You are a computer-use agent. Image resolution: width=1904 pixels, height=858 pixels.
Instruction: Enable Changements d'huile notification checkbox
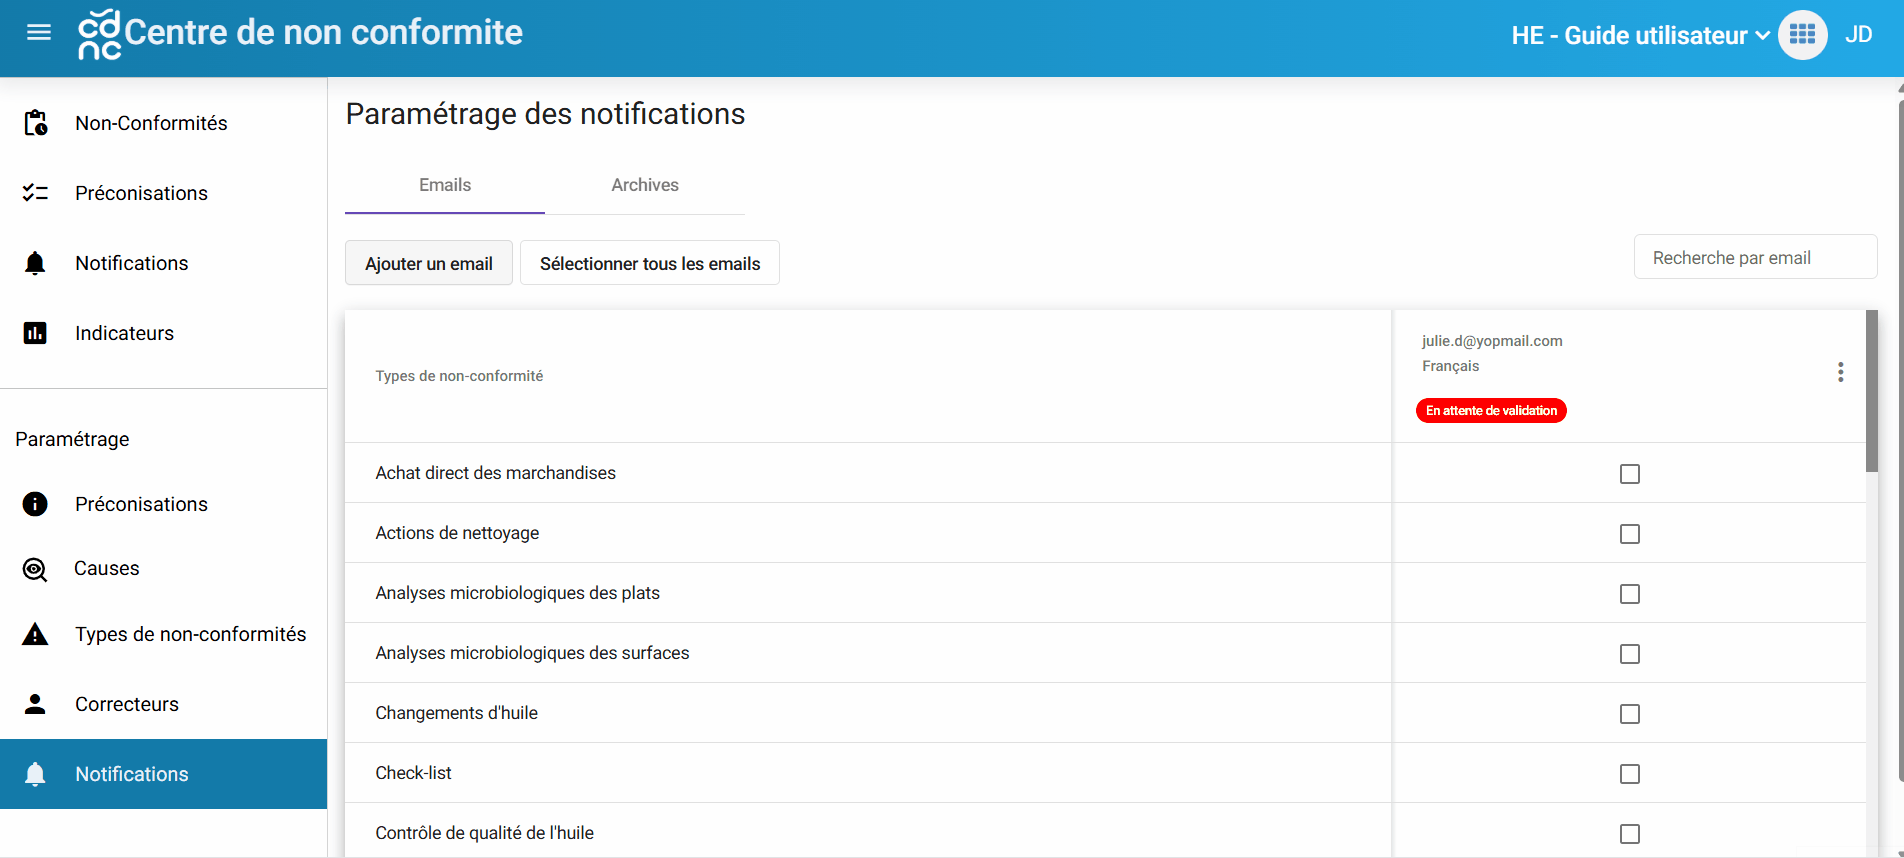[x=1630, y=714]
